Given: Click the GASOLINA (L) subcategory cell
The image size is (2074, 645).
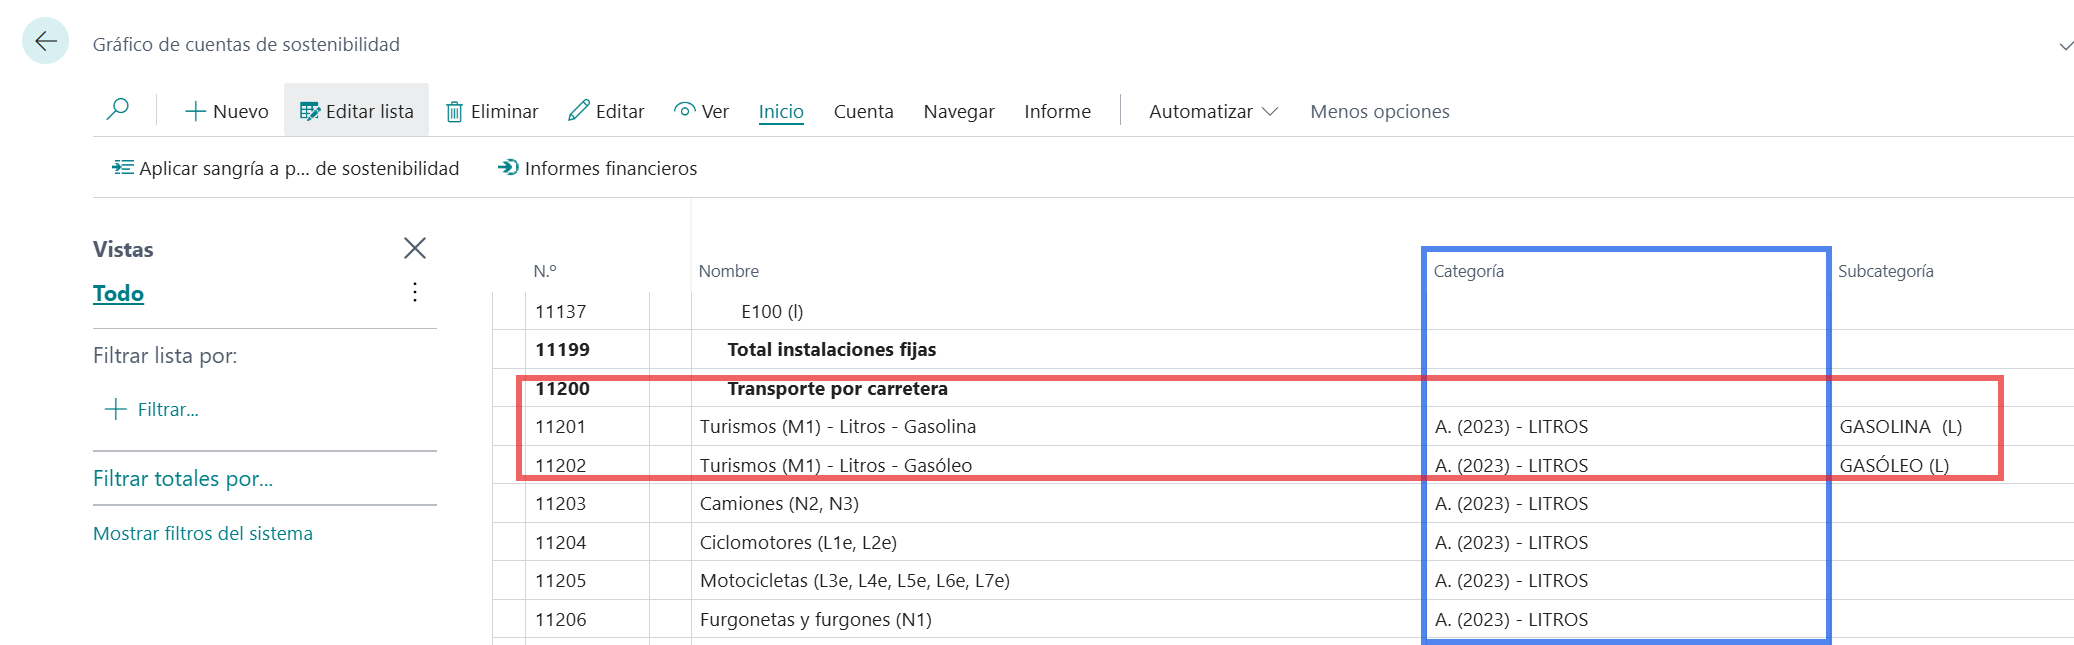Looking at the screenshot, I should tap(1901, 426).
